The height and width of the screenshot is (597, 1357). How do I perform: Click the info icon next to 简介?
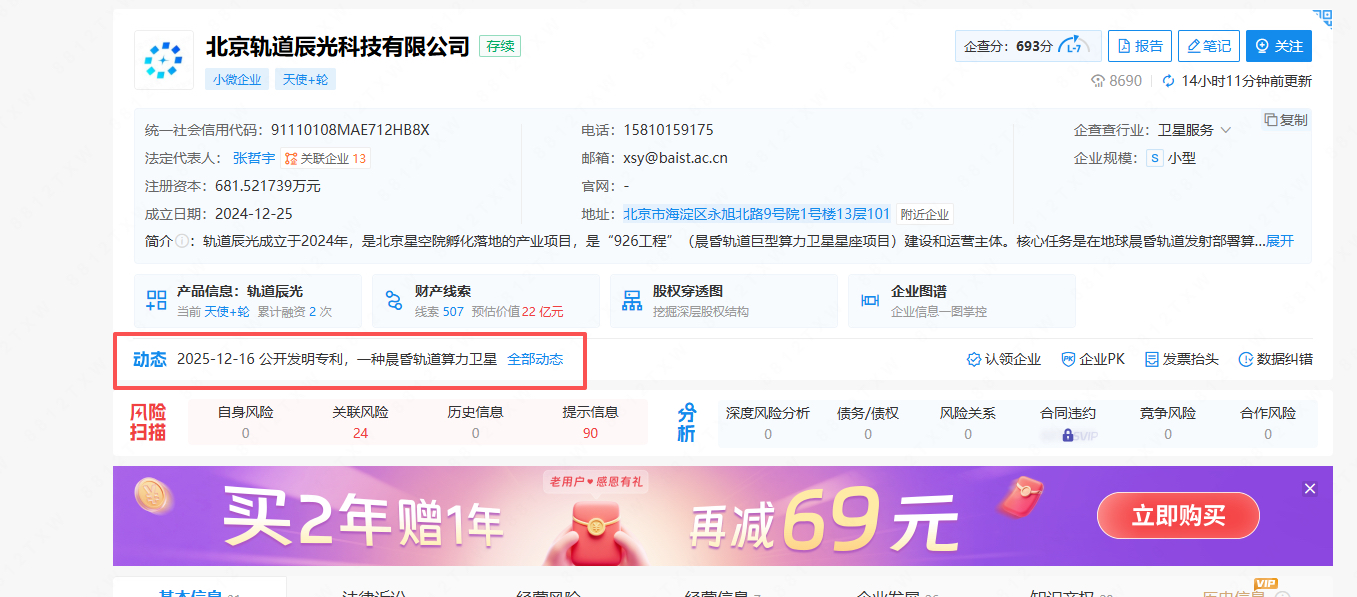pyautogui.click(x=182, y=241)
